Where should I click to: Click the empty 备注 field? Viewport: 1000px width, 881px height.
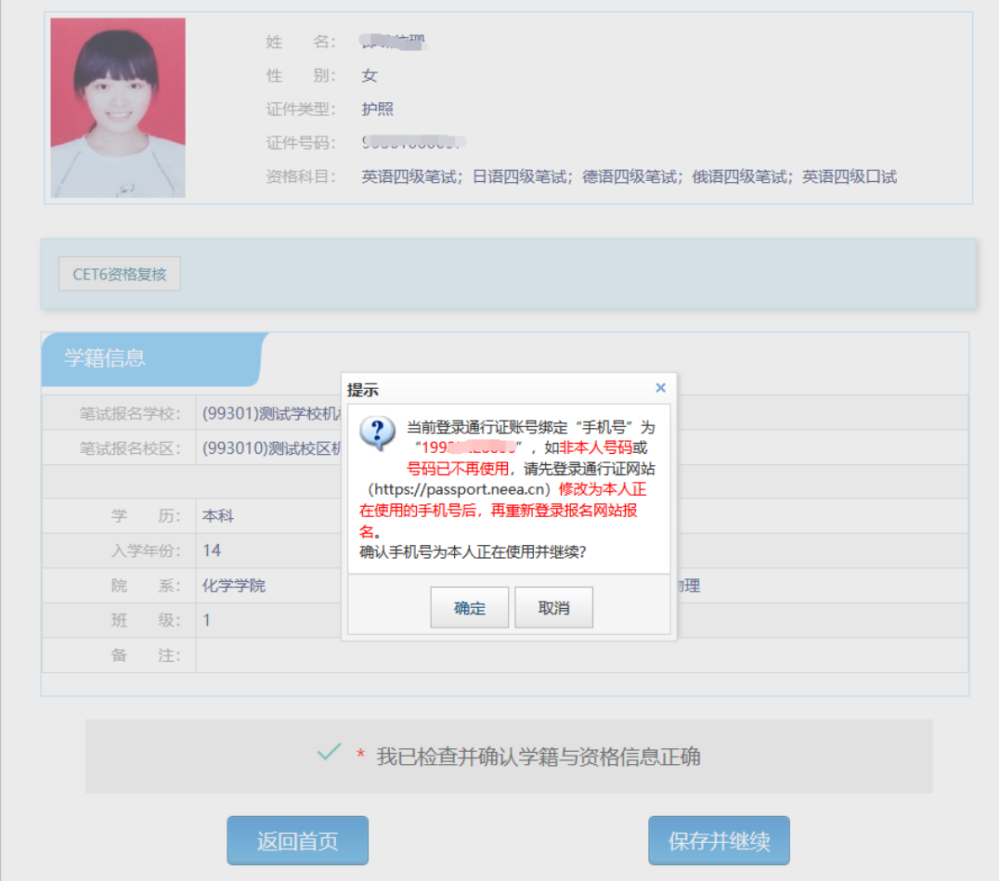[270, 656]
